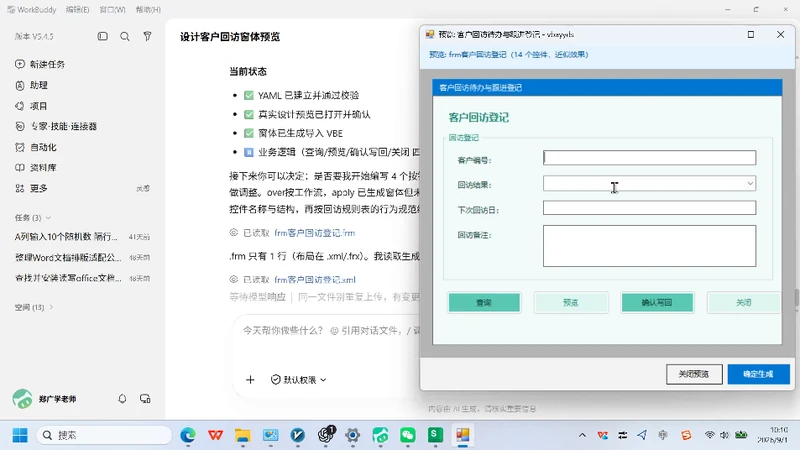Click the taskbar search box
The height and width of the screenshot is (450, 800).
[x=104, y=435]
